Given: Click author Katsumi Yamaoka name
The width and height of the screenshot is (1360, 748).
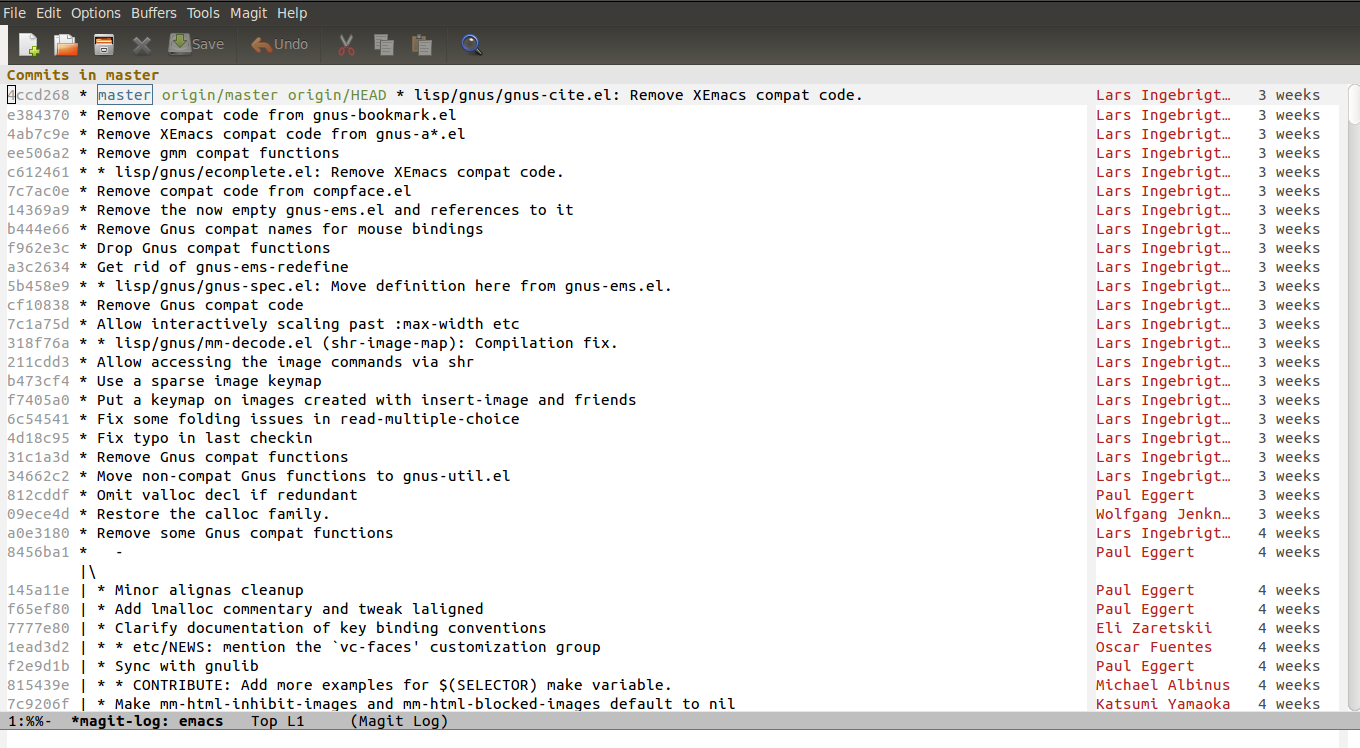Looking at the screenshot, I should click(1163, 704).
